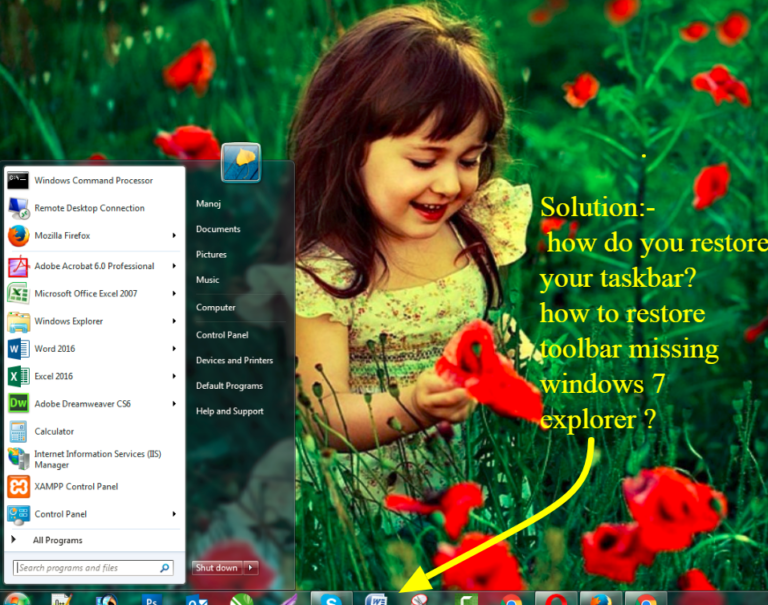
Task: Open Control Panel link in right pane
Action: pyautogui.click(x=222, y=335)
